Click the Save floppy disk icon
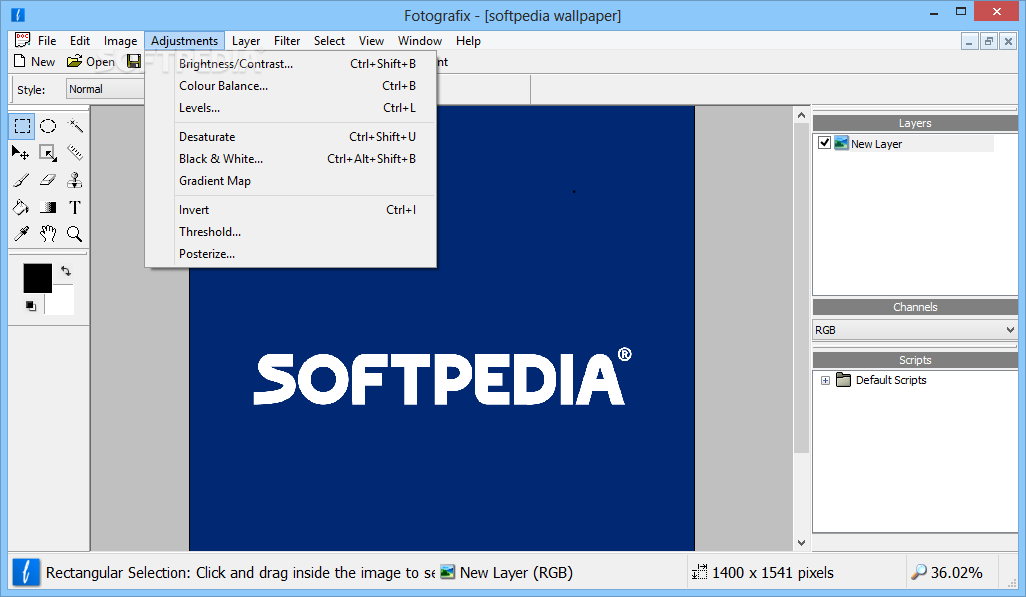The height and width of the screenshot is (597, 1026). click(134, 62)
